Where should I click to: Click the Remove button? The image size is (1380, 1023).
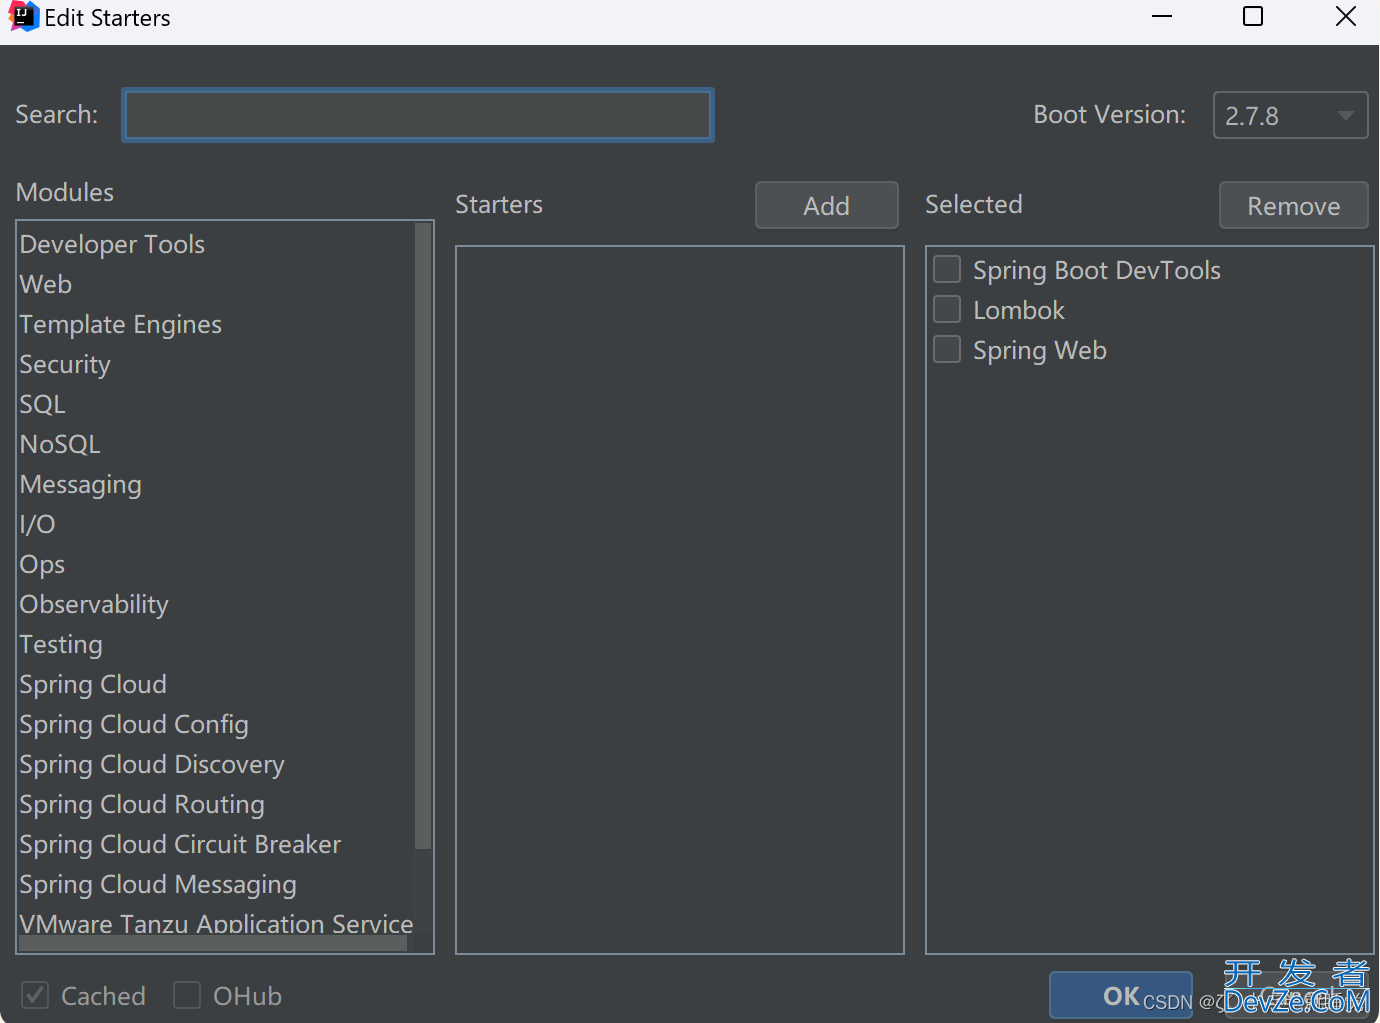point(1293,205)
